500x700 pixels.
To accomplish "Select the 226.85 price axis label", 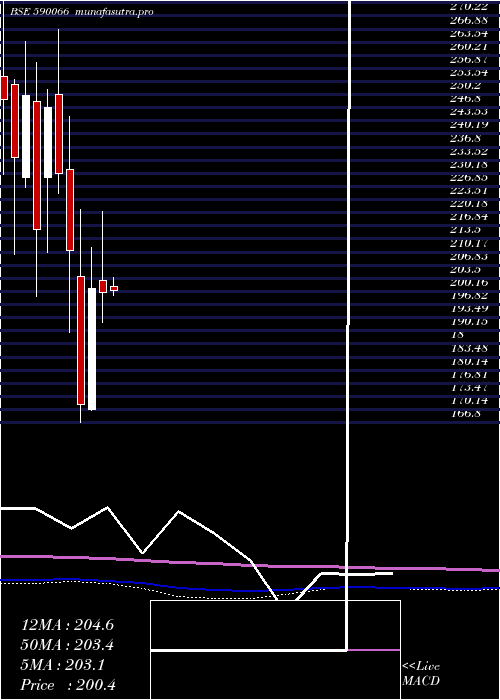I will 469,177.
